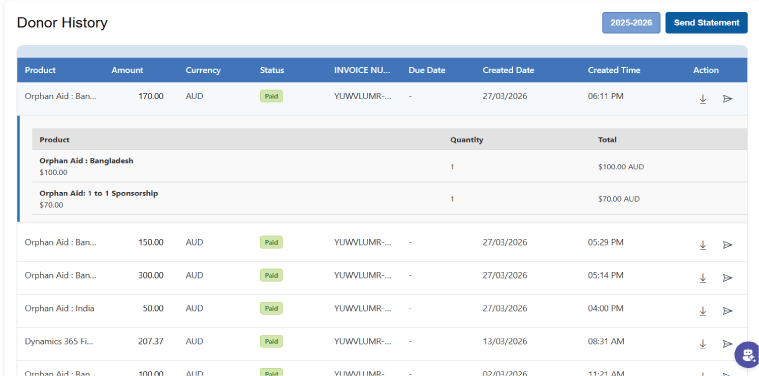Click the Paid badge on the 207.37 row

tap(271, 341)
